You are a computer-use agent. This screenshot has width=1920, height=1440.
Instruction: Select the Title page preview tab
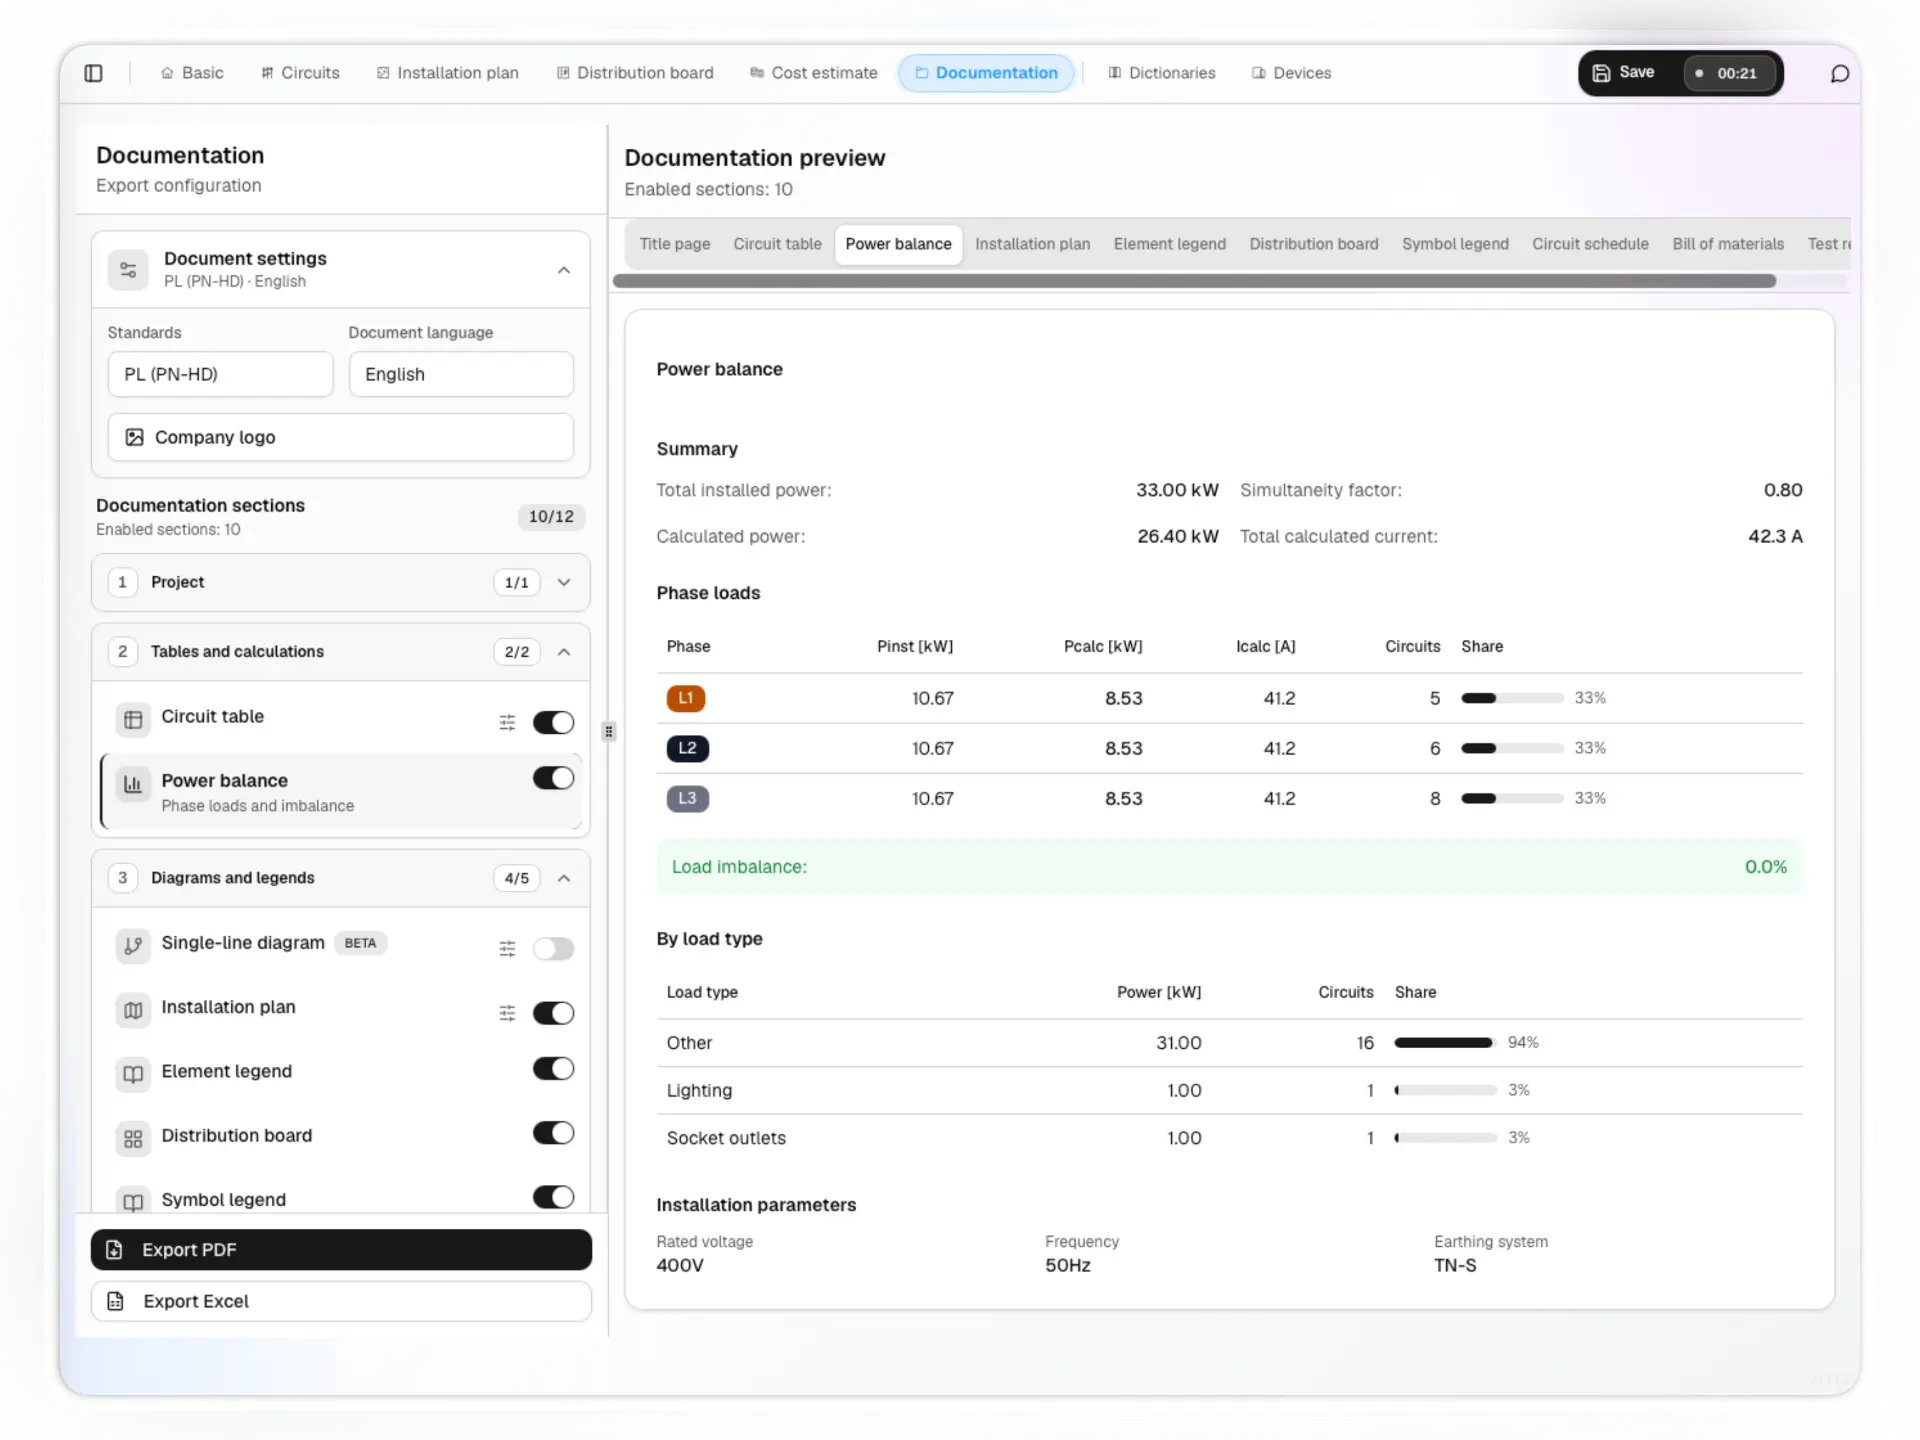[674, 244]
